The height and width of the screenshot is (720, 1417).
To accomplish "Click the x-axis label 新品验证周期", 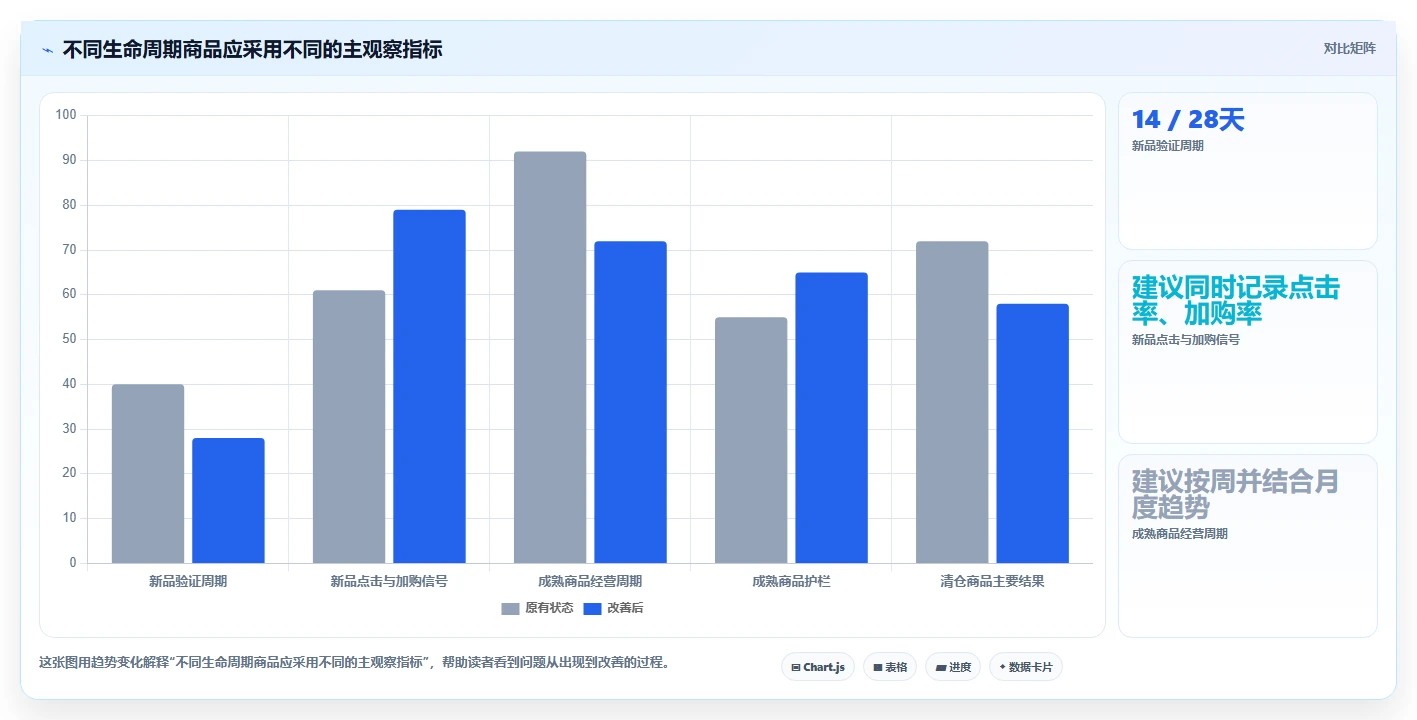I will coord(188,581).
